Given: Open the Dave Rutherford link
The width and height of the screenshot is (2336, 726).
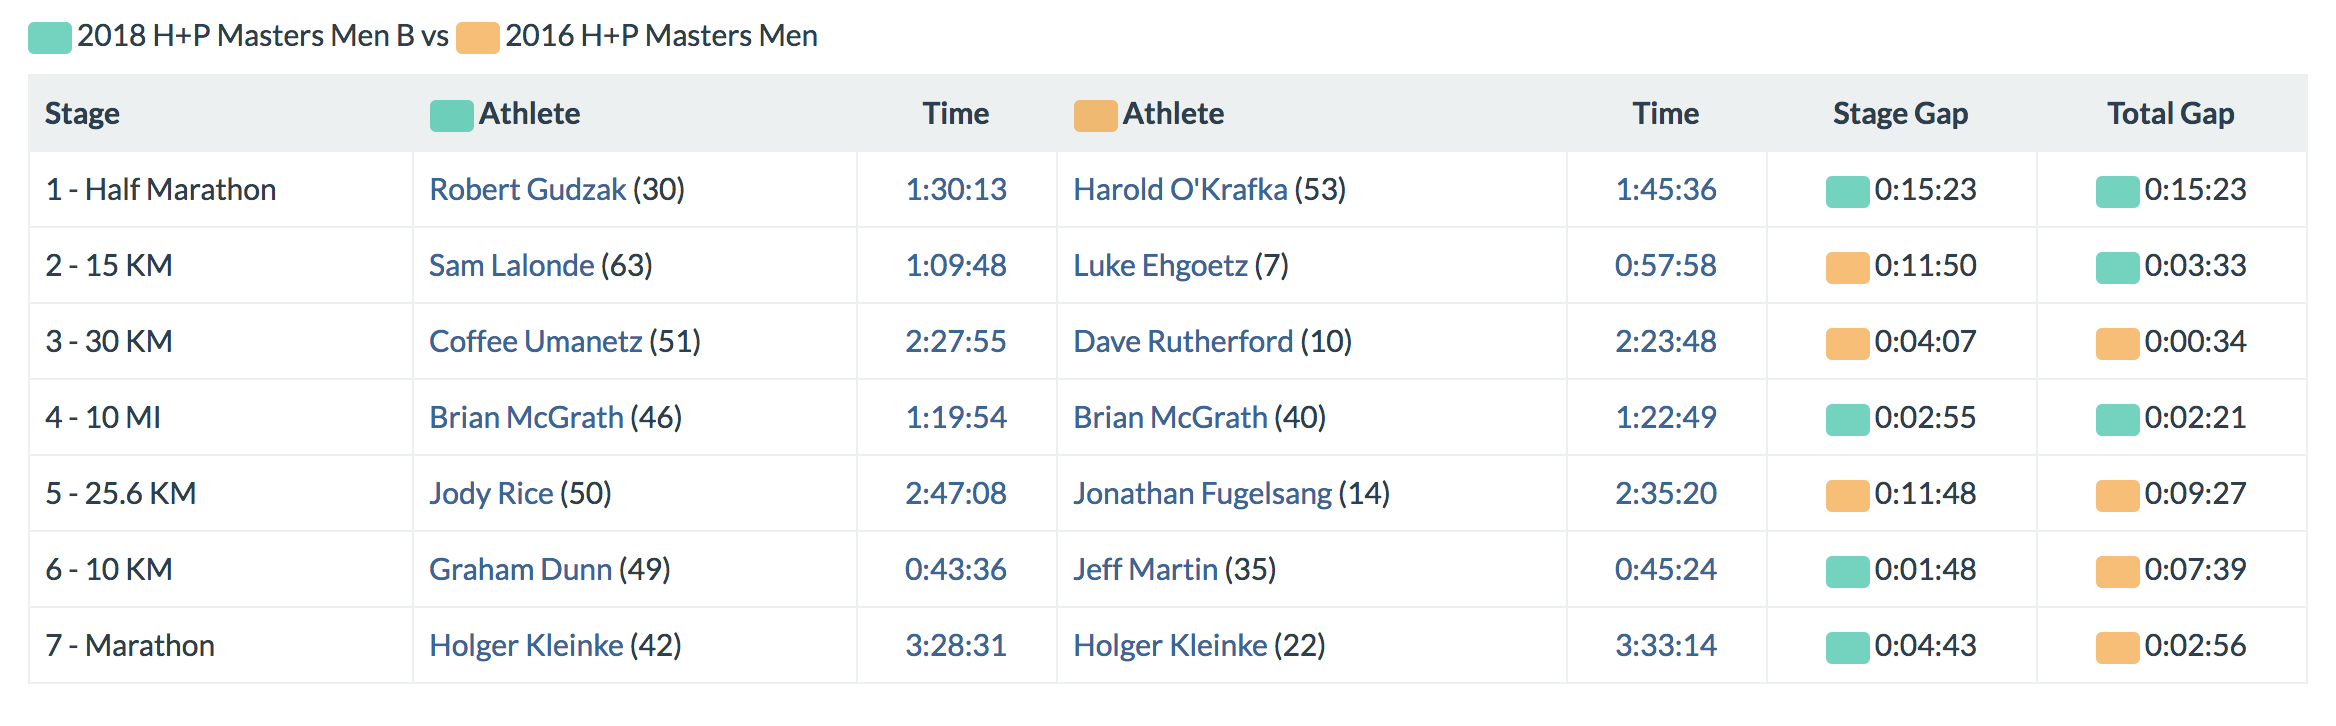Looking at the screenshot, I should click(x=1183, y=342).
